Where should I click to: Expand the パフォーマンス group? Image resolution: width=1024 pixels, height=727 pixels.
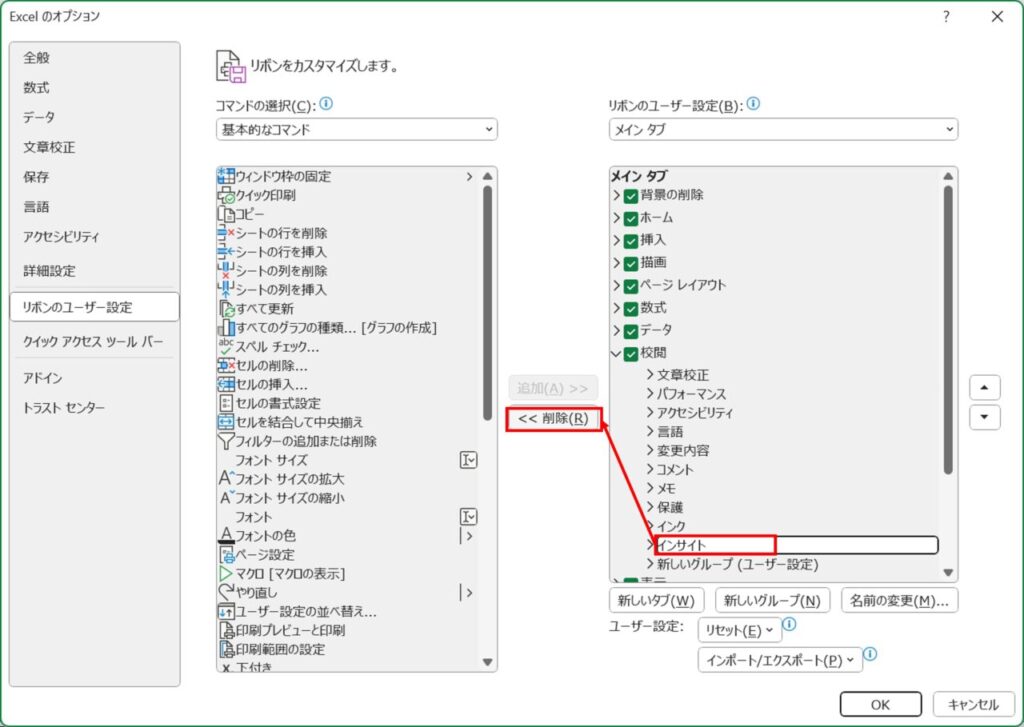coord(650,393)
